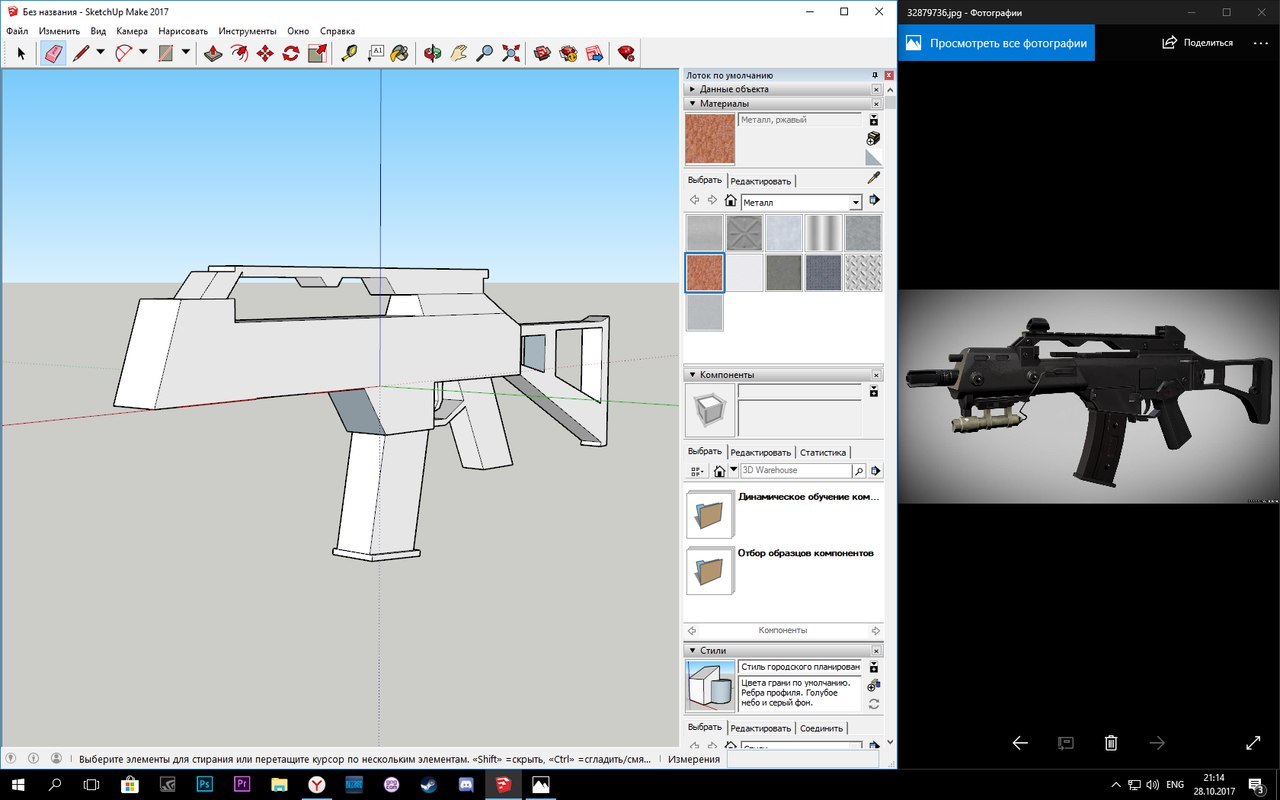Click Просмотреть все фотографии button
The height and width of the screenshot is (800, 1280).
(x=997, y=43)
